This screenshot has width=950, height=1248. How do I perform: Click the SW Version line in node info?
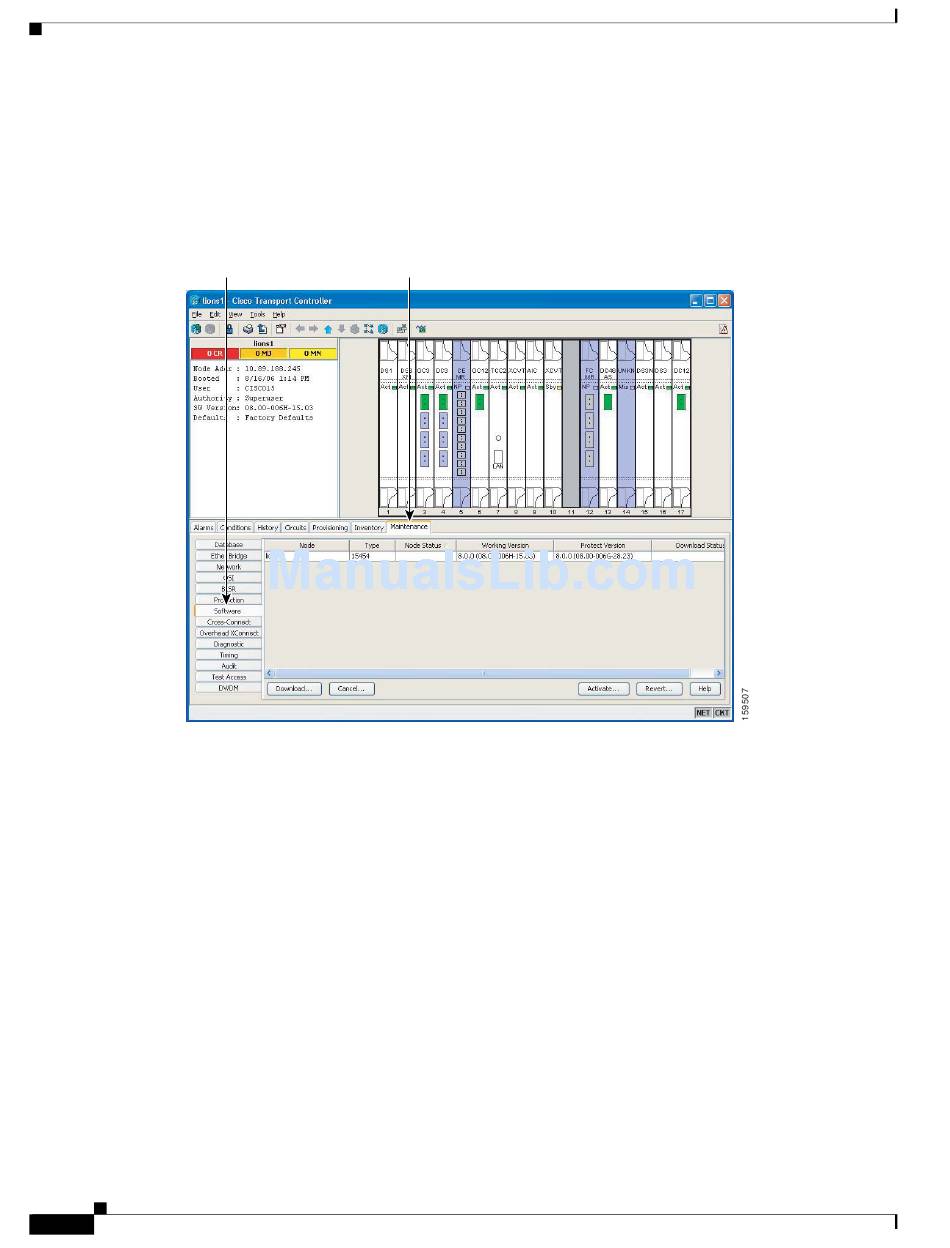(253, 408)
